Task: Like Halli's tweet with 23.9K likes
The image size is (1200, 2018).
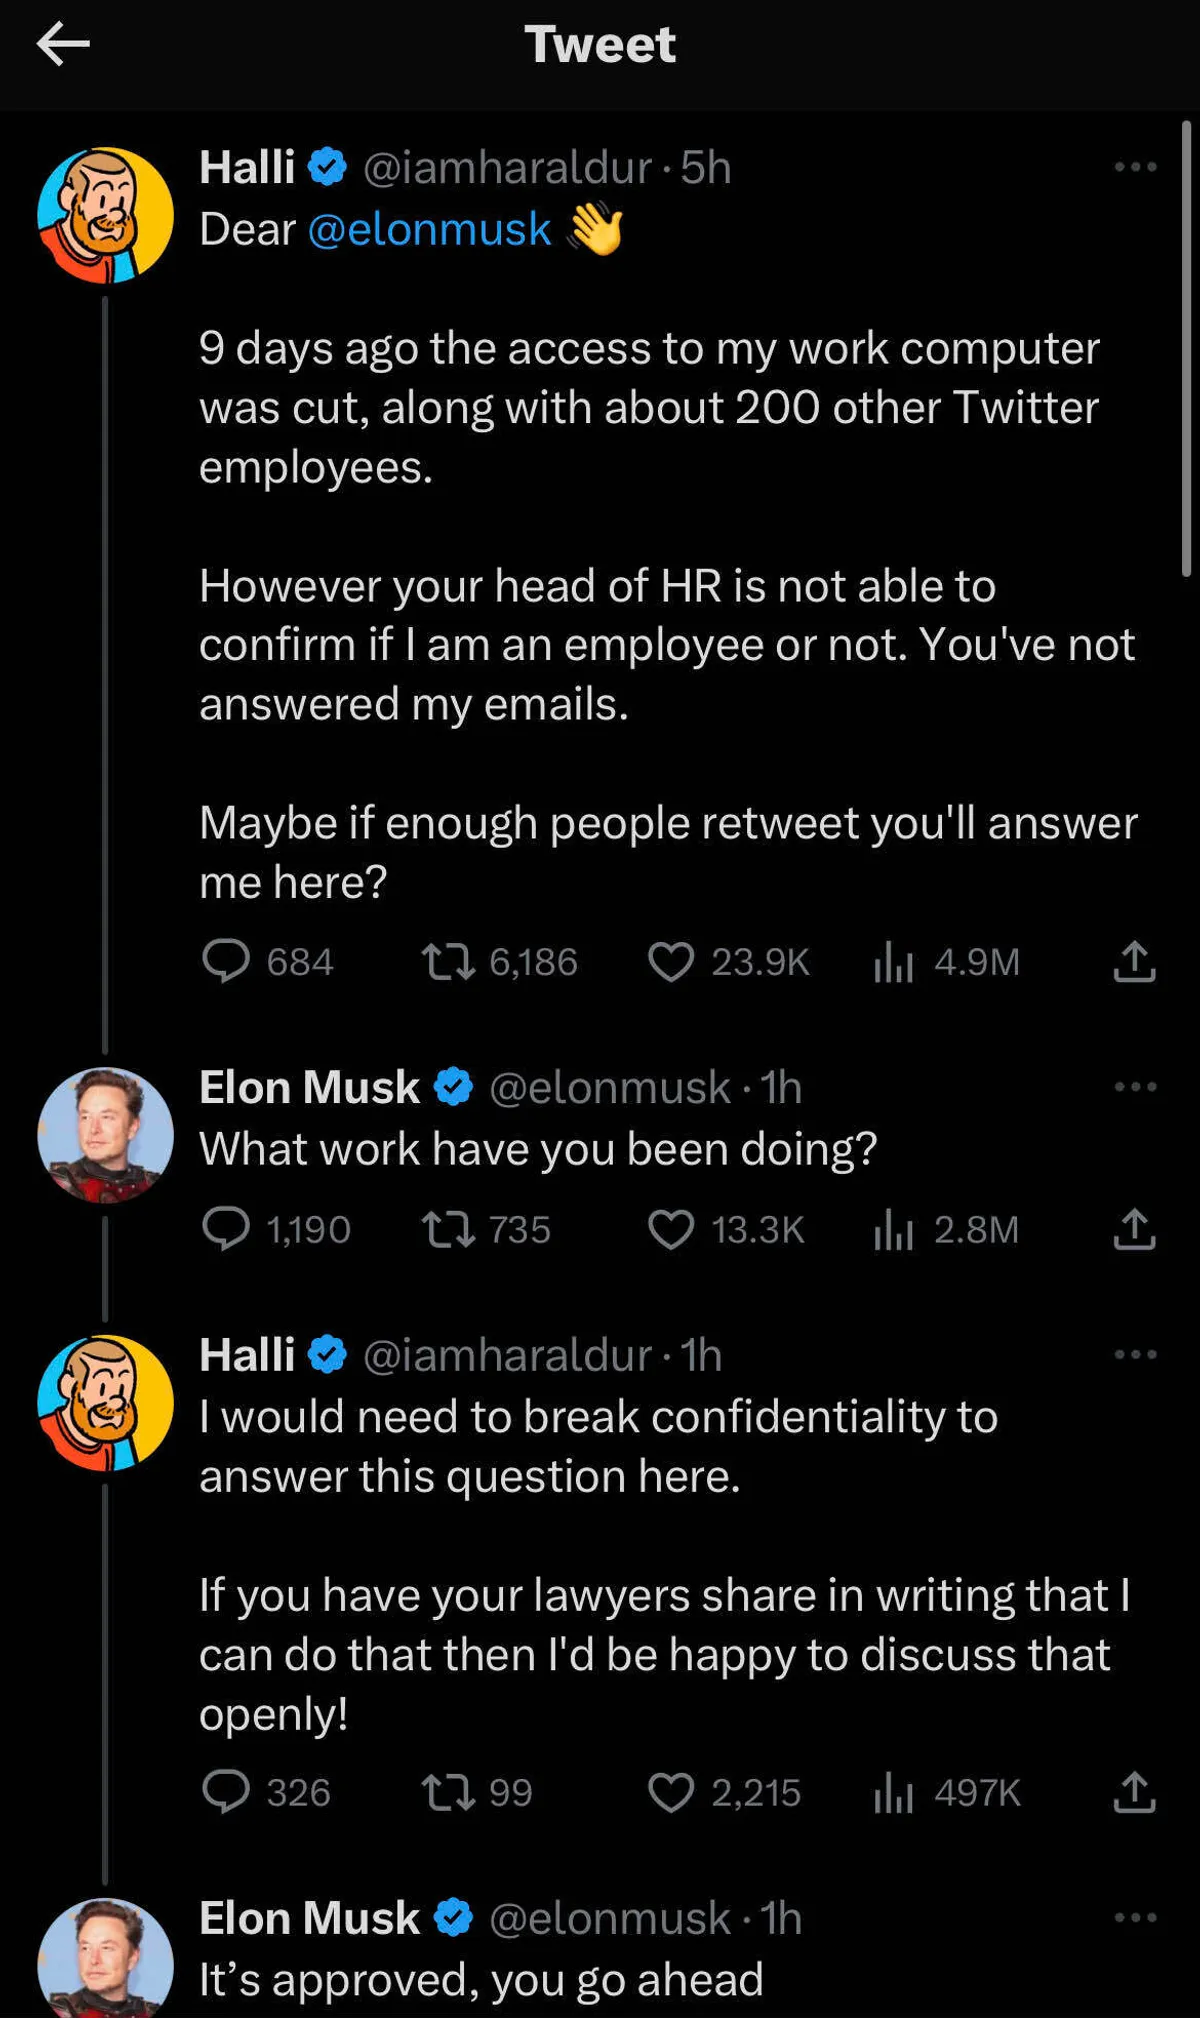Action: (670, 962)
